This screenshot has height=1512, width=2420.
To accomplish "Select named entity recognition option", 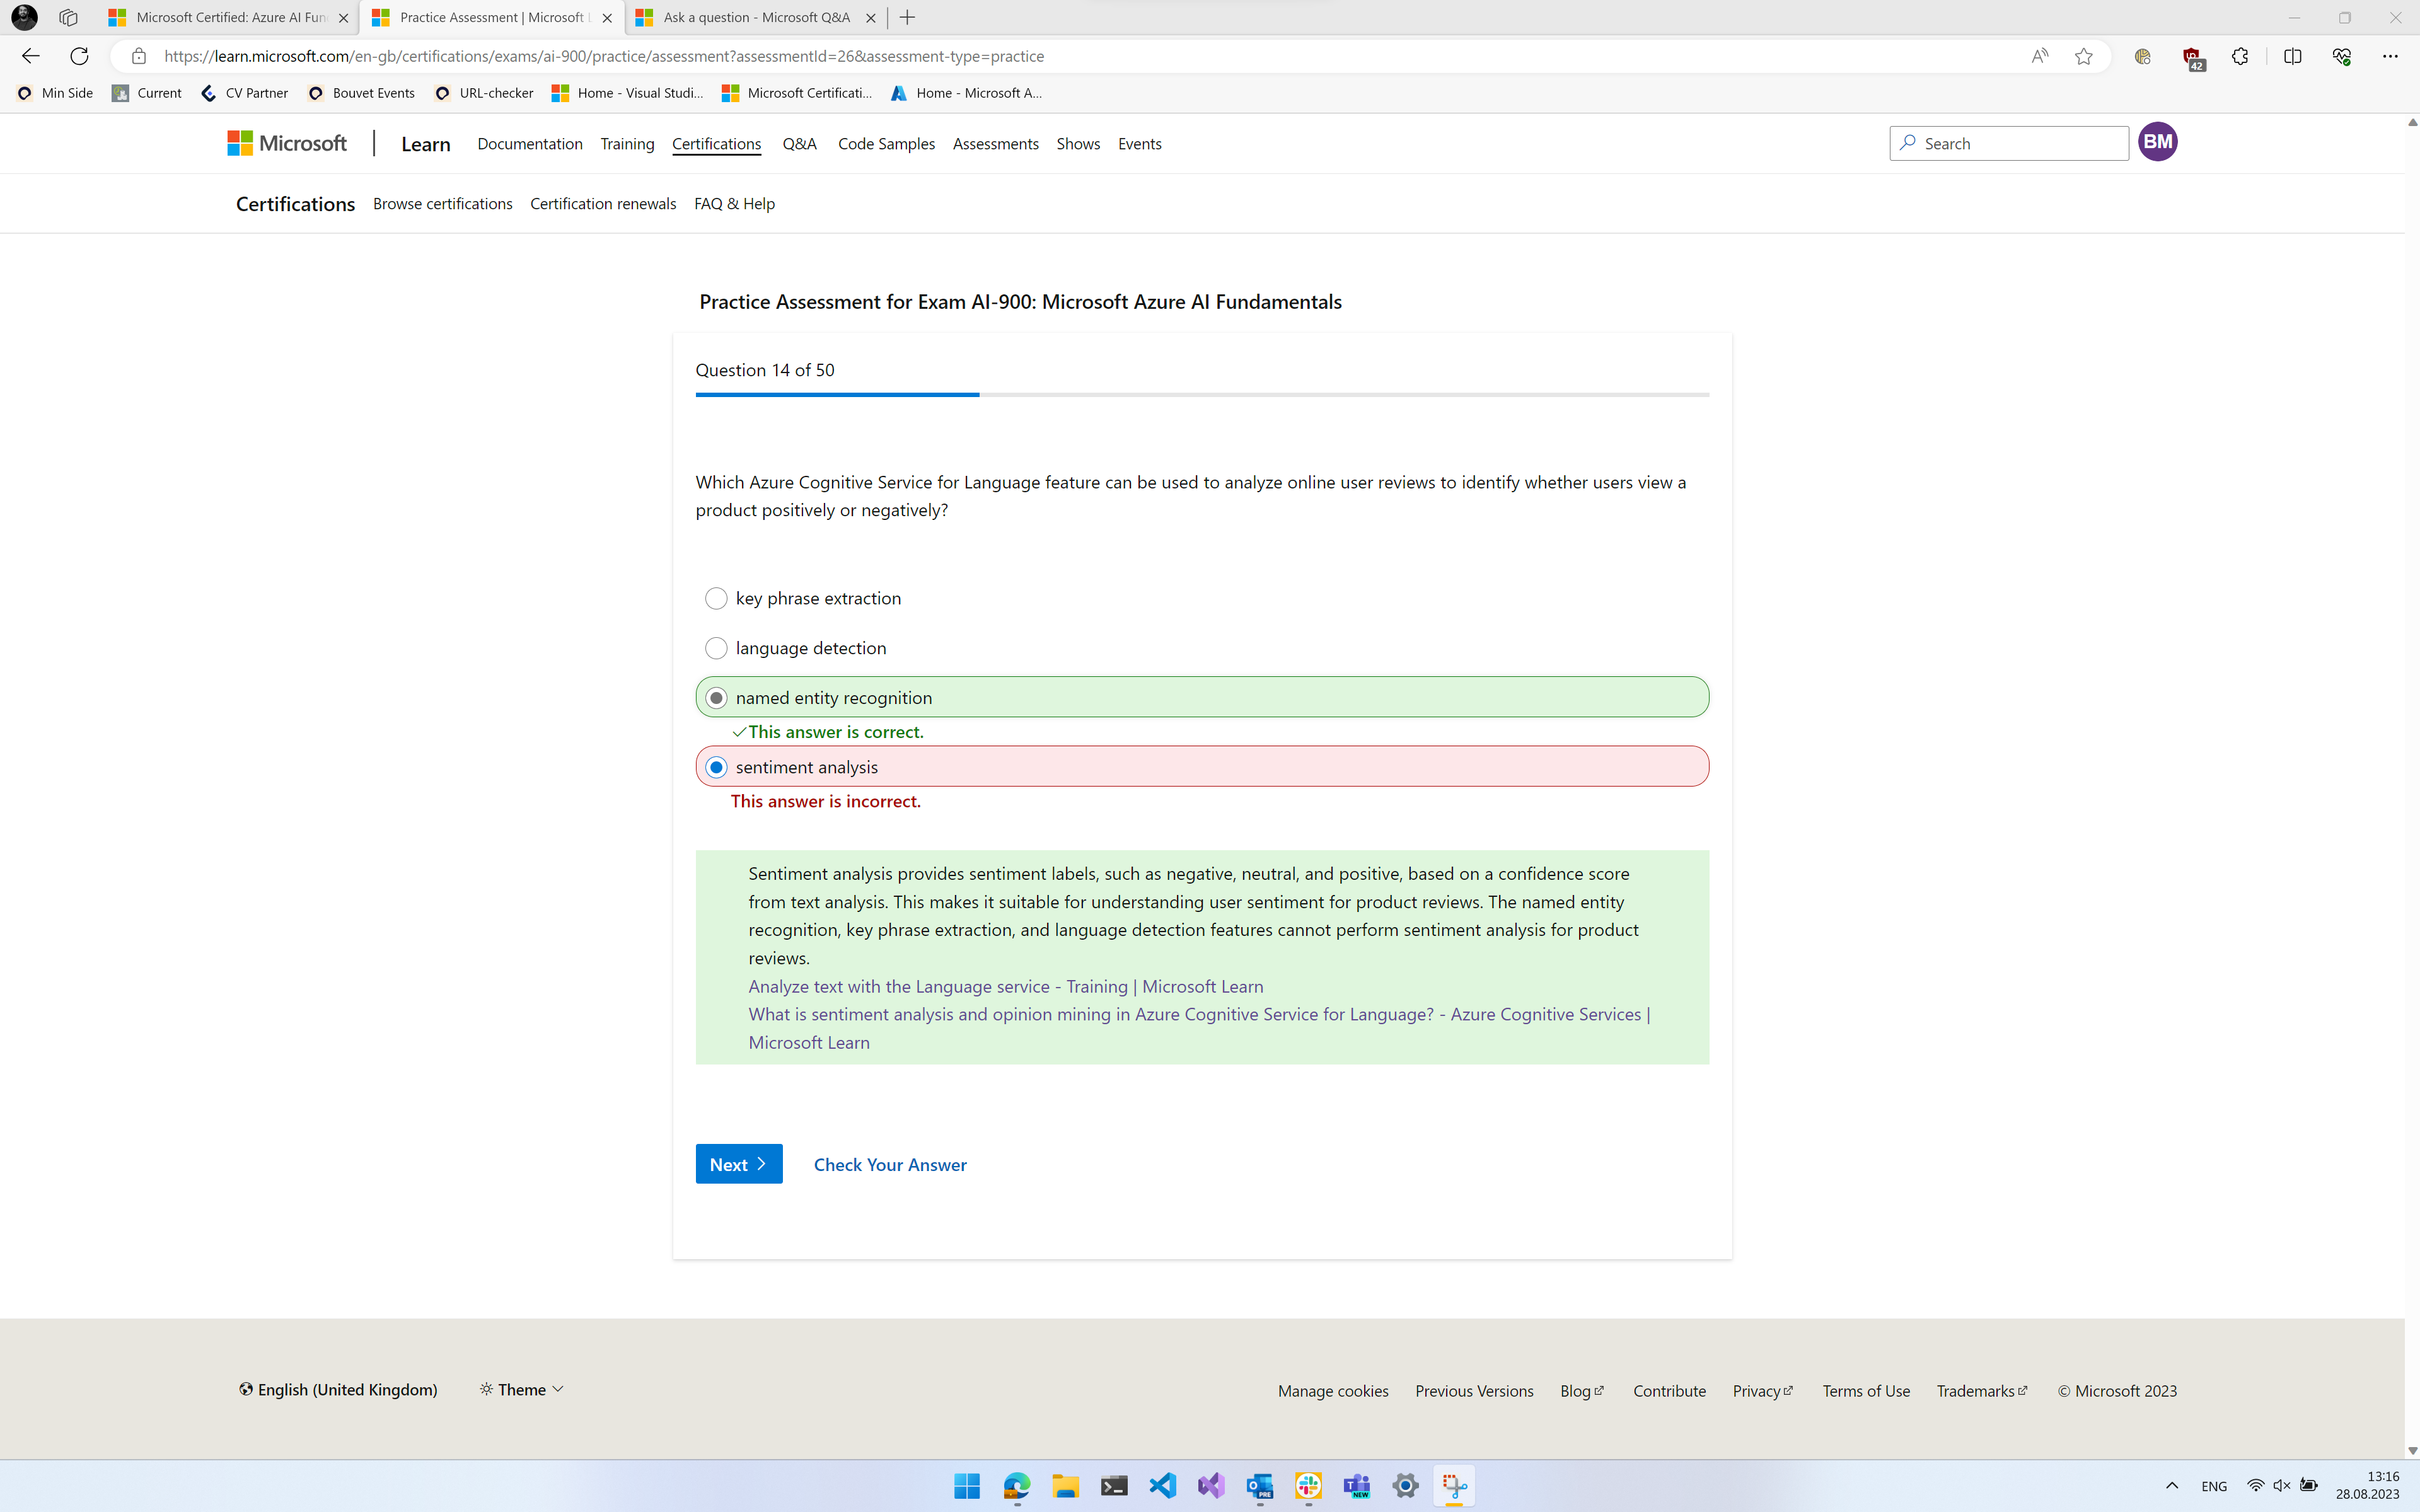I will 716,697.
